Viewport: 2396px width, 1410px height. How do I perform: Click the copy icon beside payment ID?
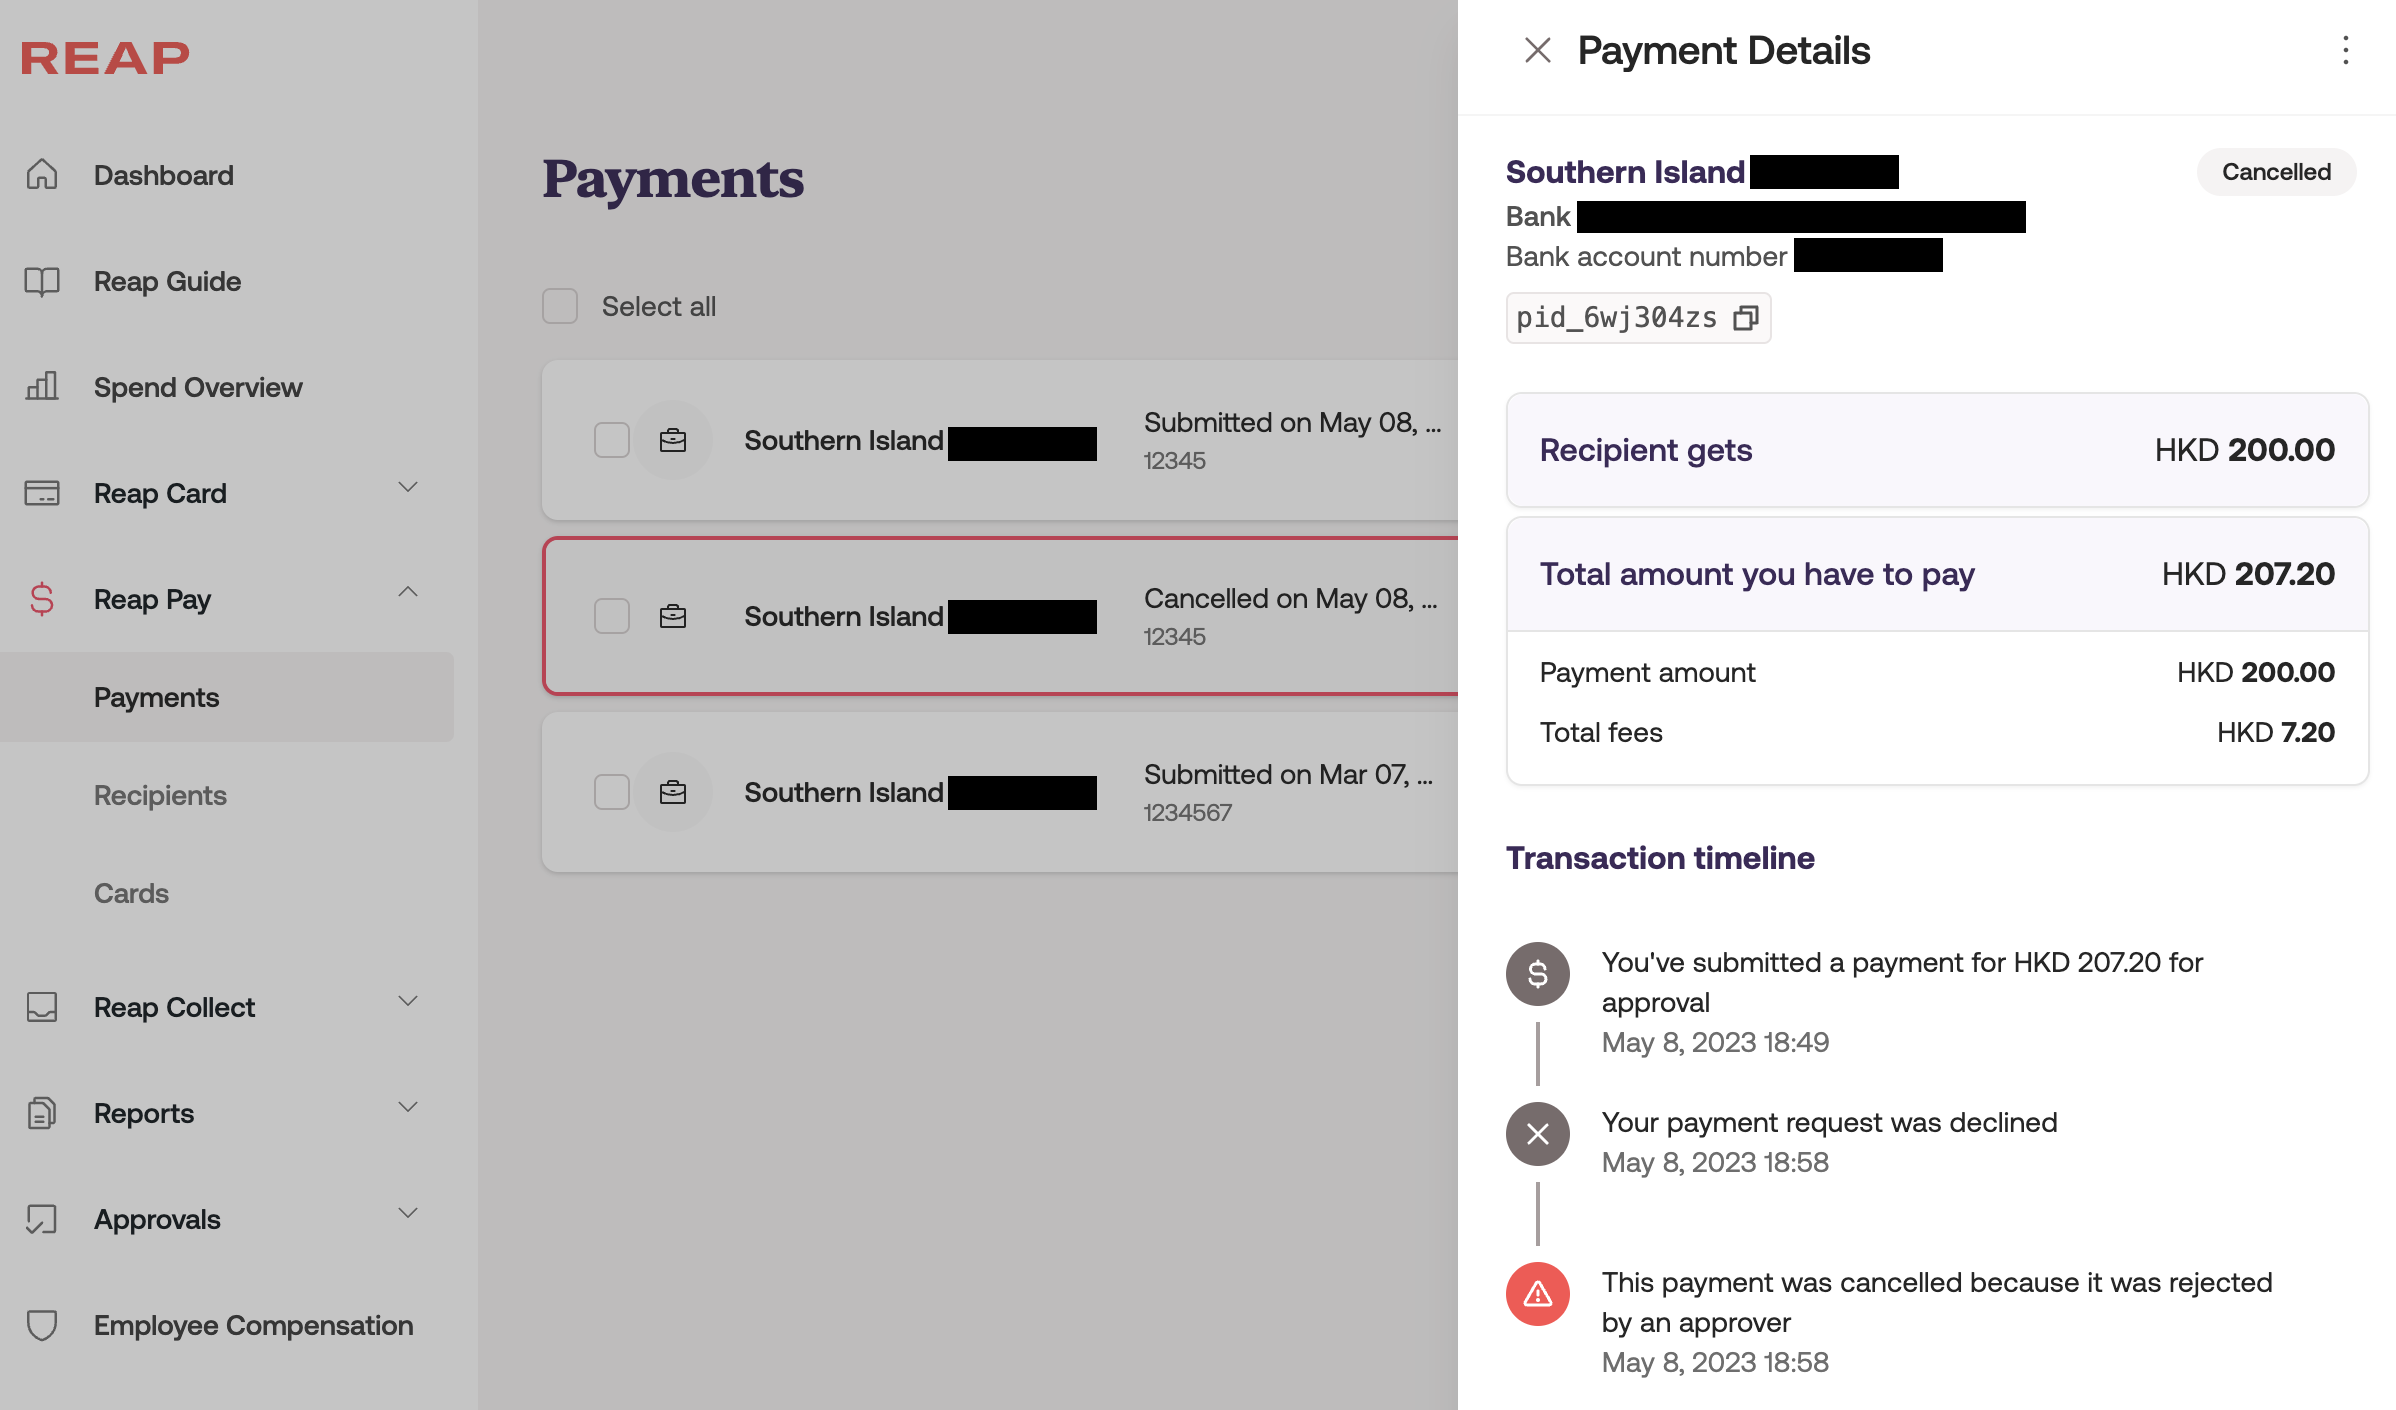coord(1746,318)
